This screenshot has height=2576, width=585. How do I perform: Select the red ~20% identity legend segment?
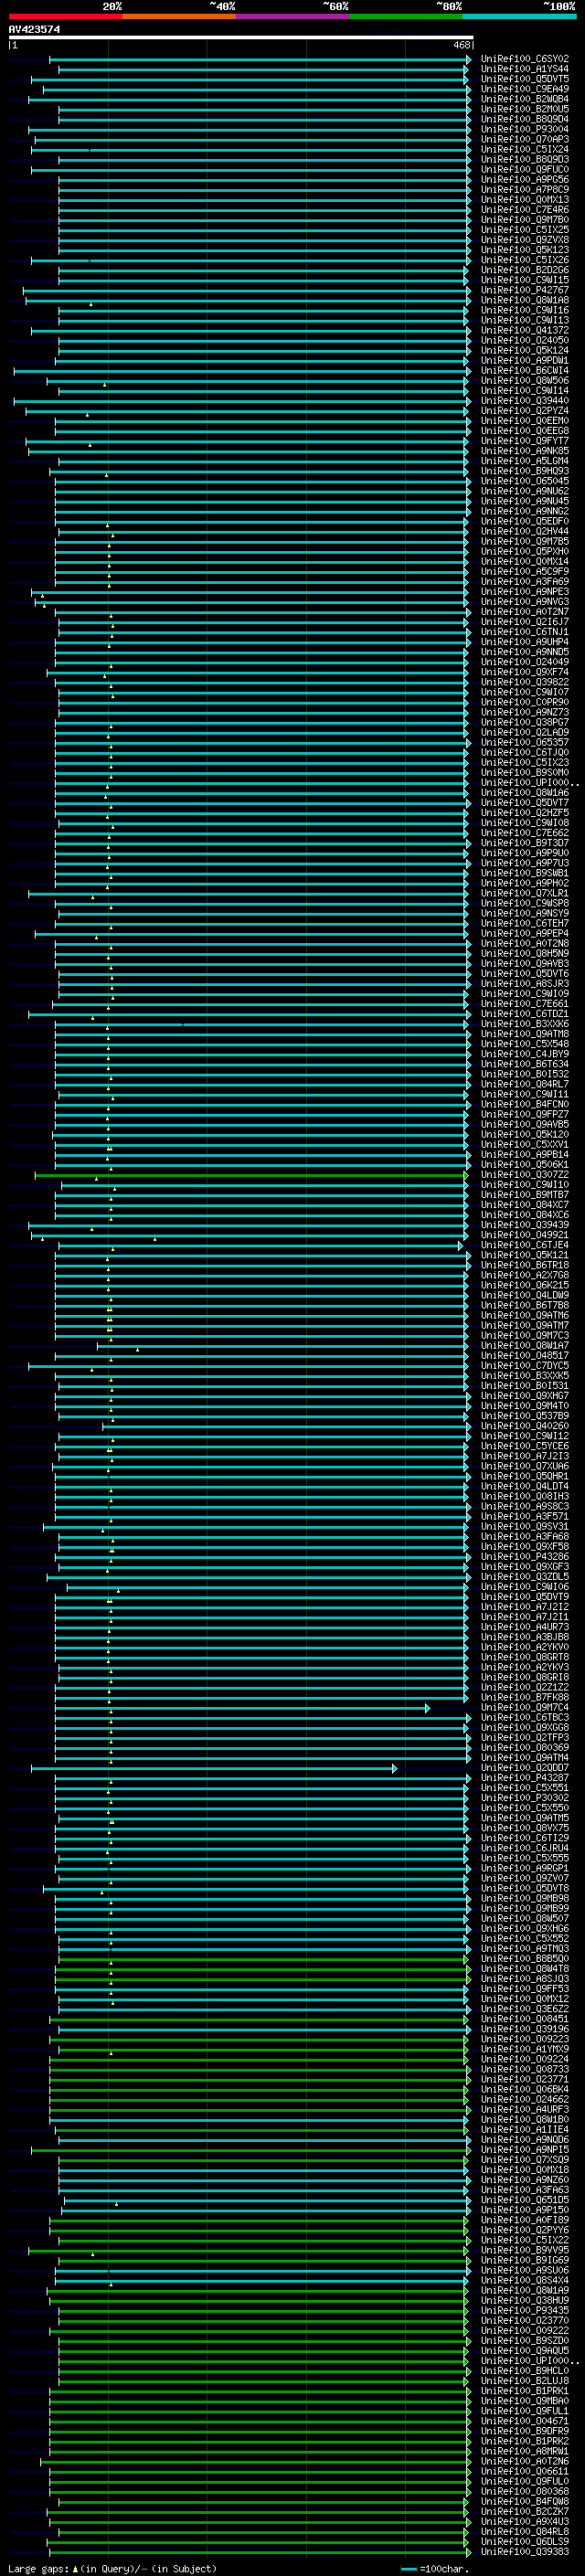[x=65, y=16]
